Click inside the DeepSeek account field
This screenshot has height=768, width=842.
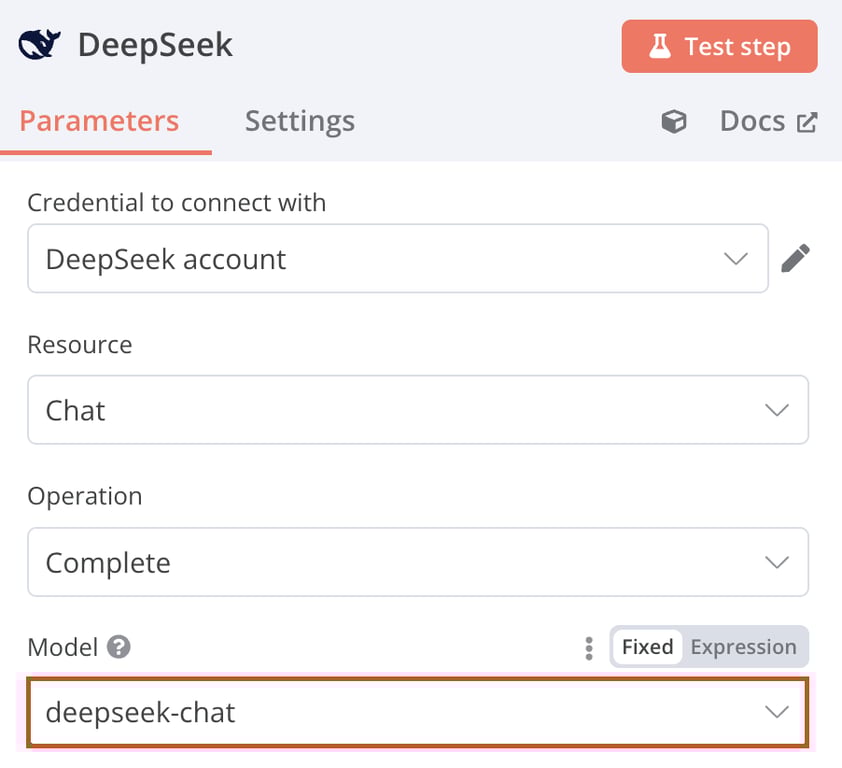coord(300,258)
